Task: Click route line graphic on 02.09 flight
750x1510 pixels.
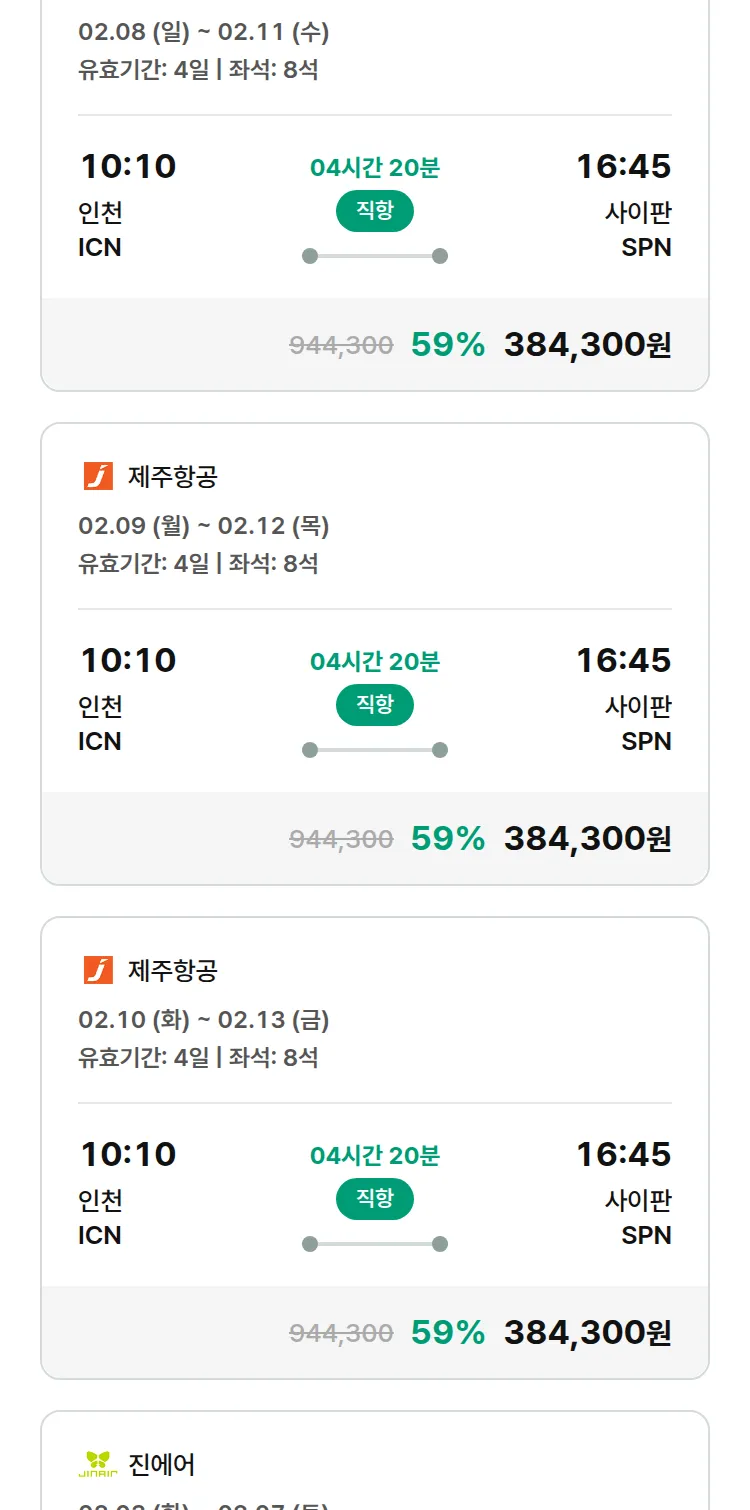Action: [x=375, y=750]
